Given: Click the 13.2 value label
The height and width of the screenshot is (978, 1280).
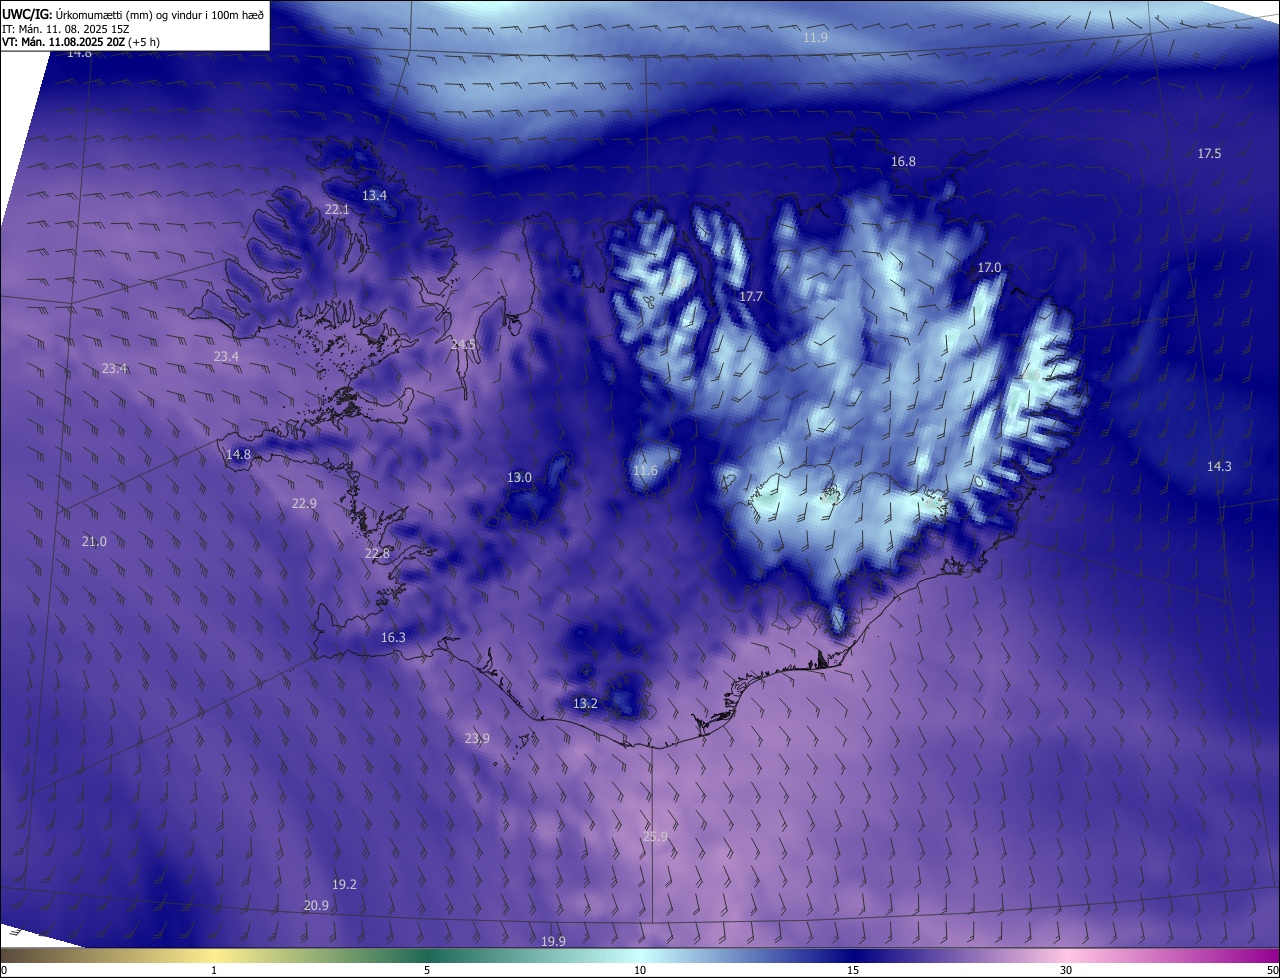Looking at the screenshot, I should 585,703.
